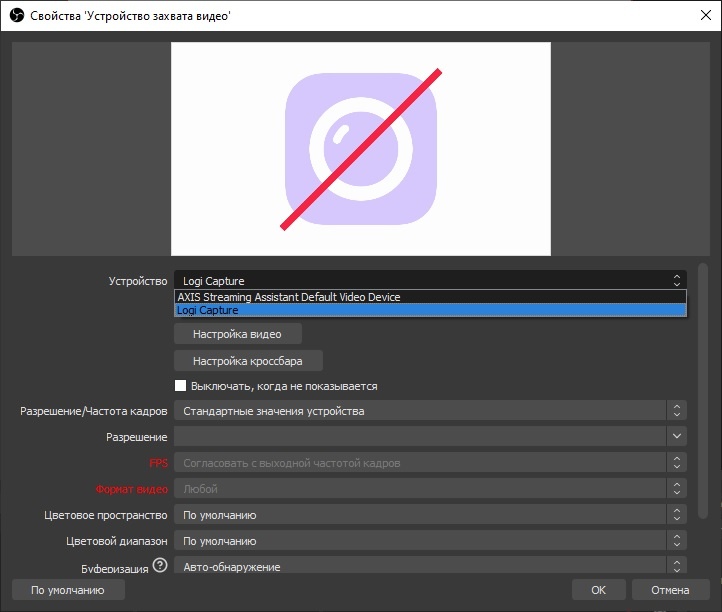Click the Цветовое пространство label
Image resolution: width=722 pixels, height=612 pixels.
[x=106, y=515]
